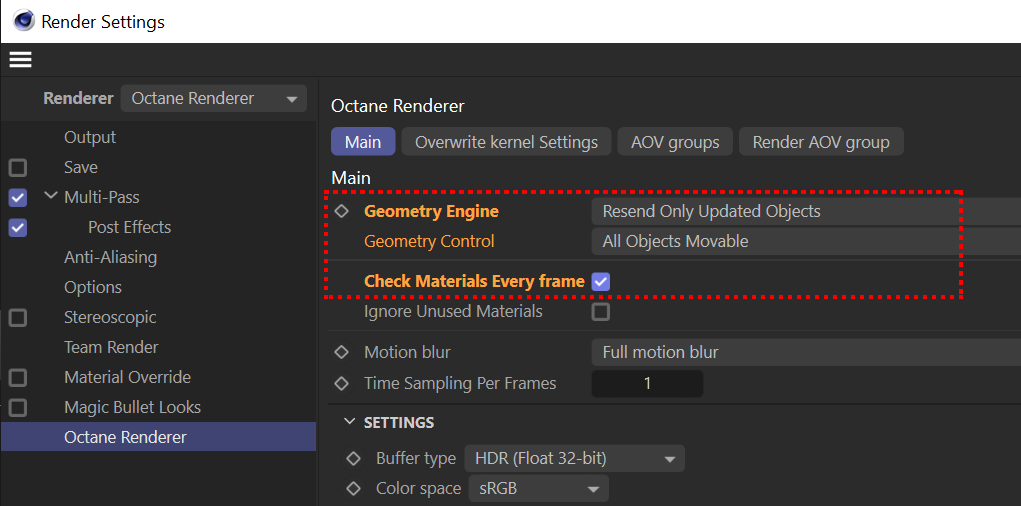1021x506 pixels.
Task: Select Save in the settings list
Action: (81, 167)
